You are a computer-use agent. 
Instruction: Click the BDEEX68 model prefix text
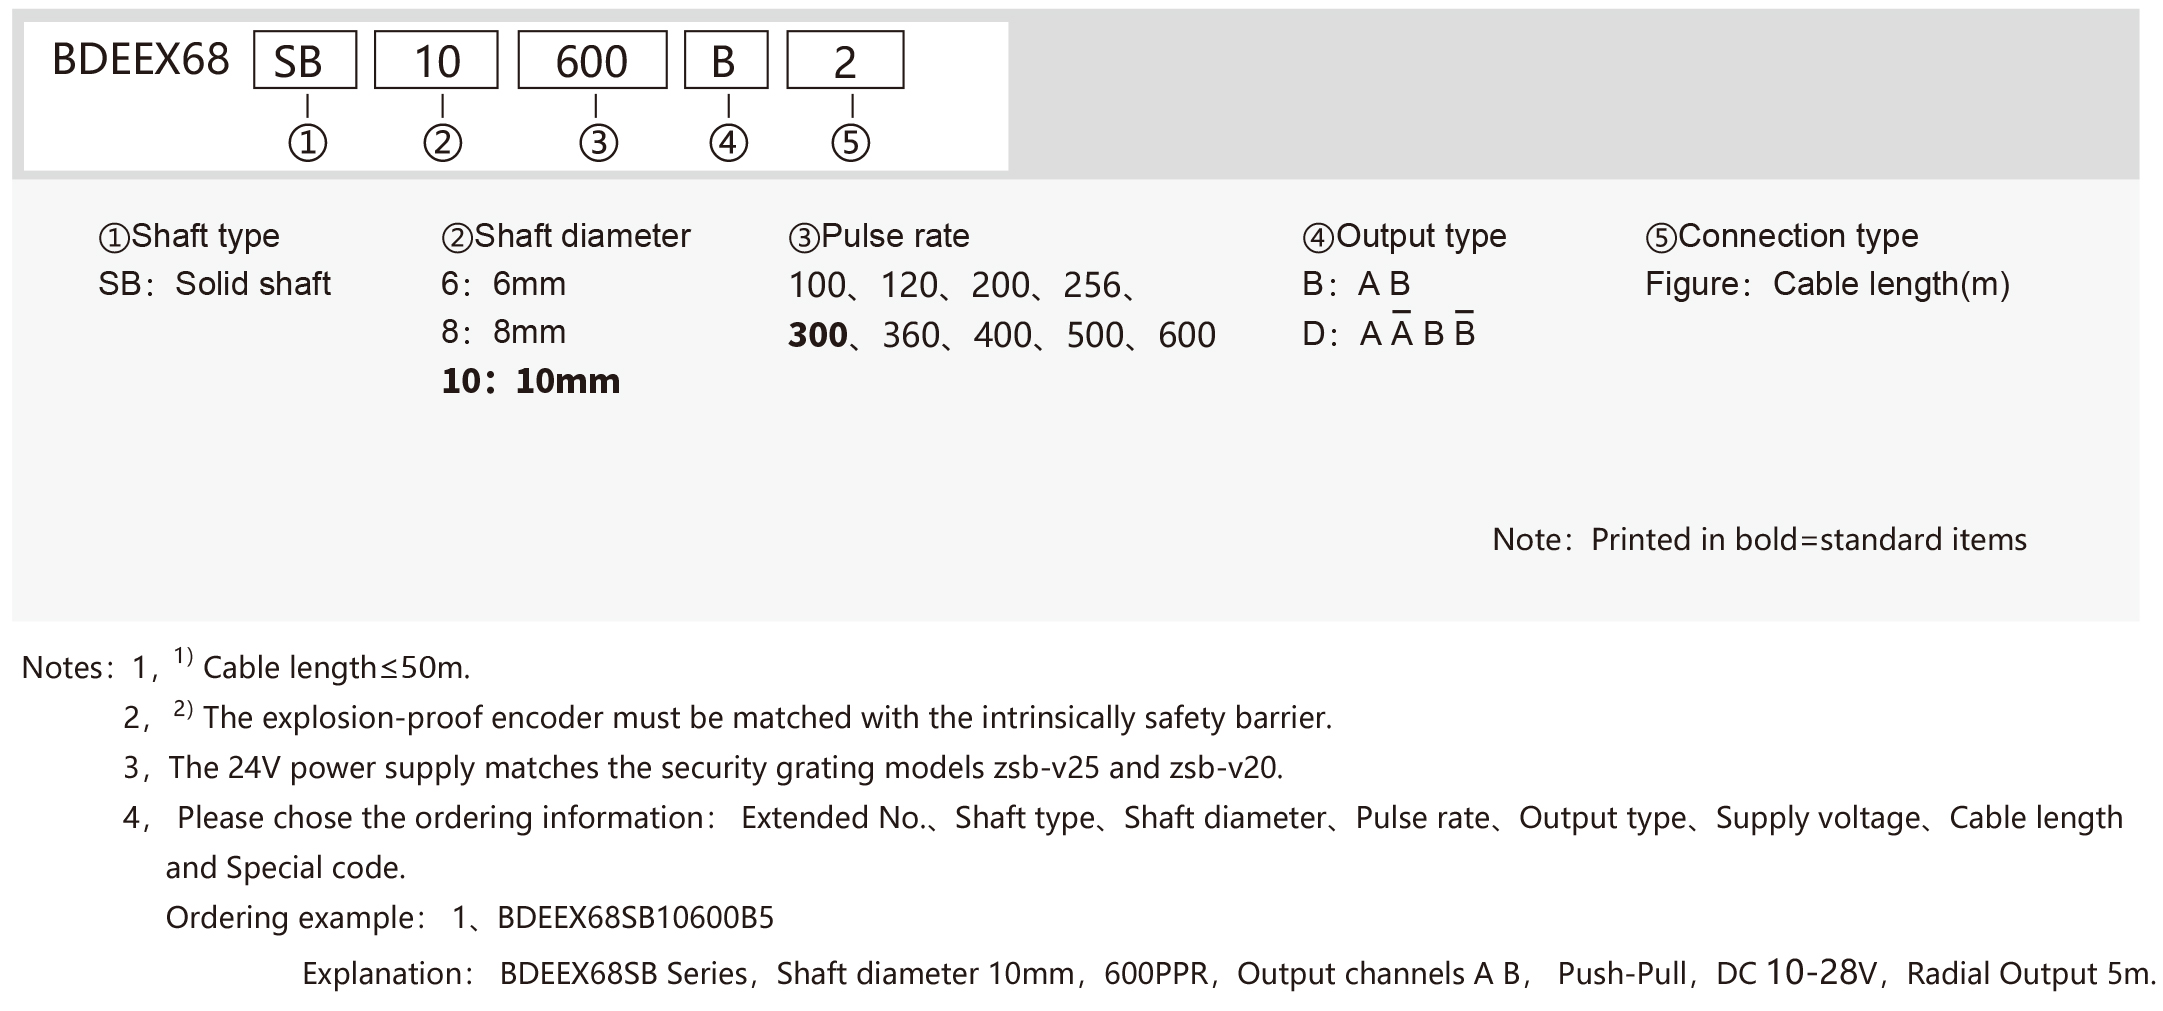tap(141, 60)
